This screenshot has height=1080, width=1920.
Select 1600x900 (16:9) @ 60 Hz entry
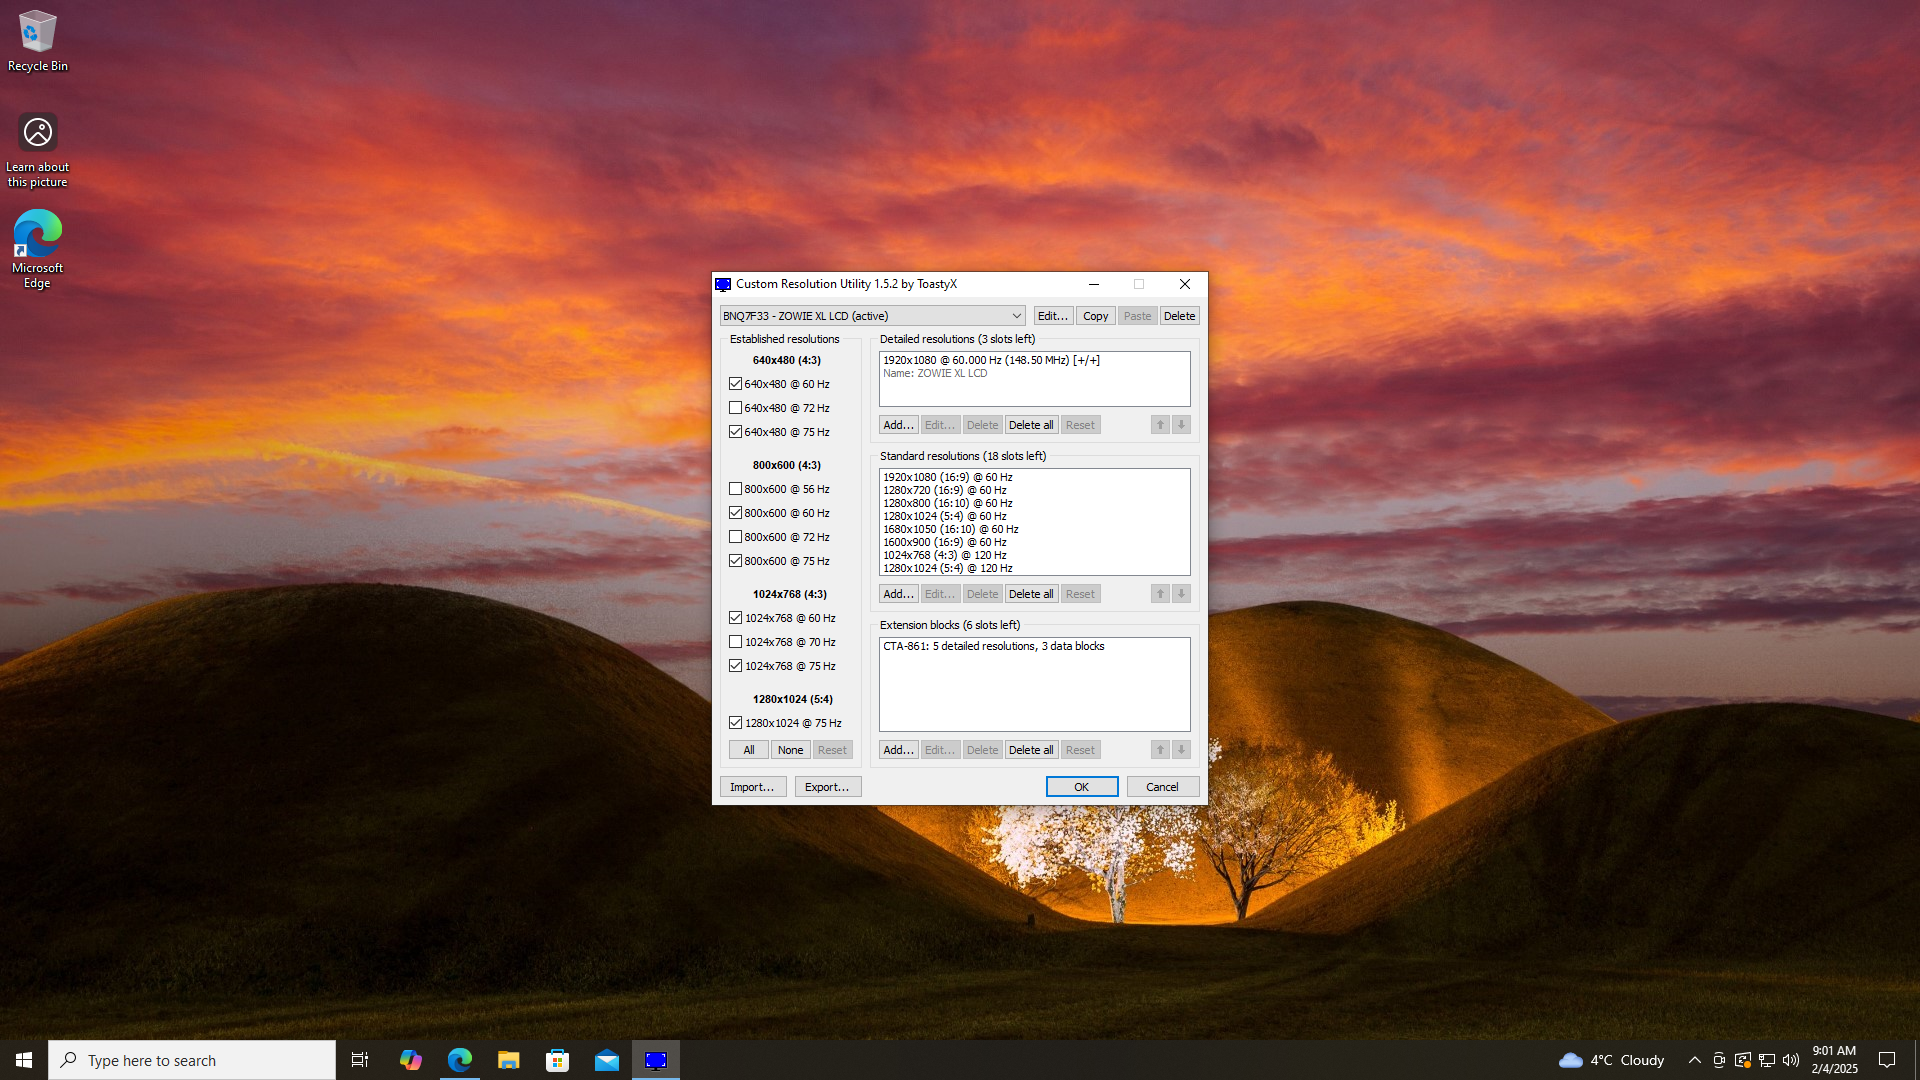(1034, 542)
